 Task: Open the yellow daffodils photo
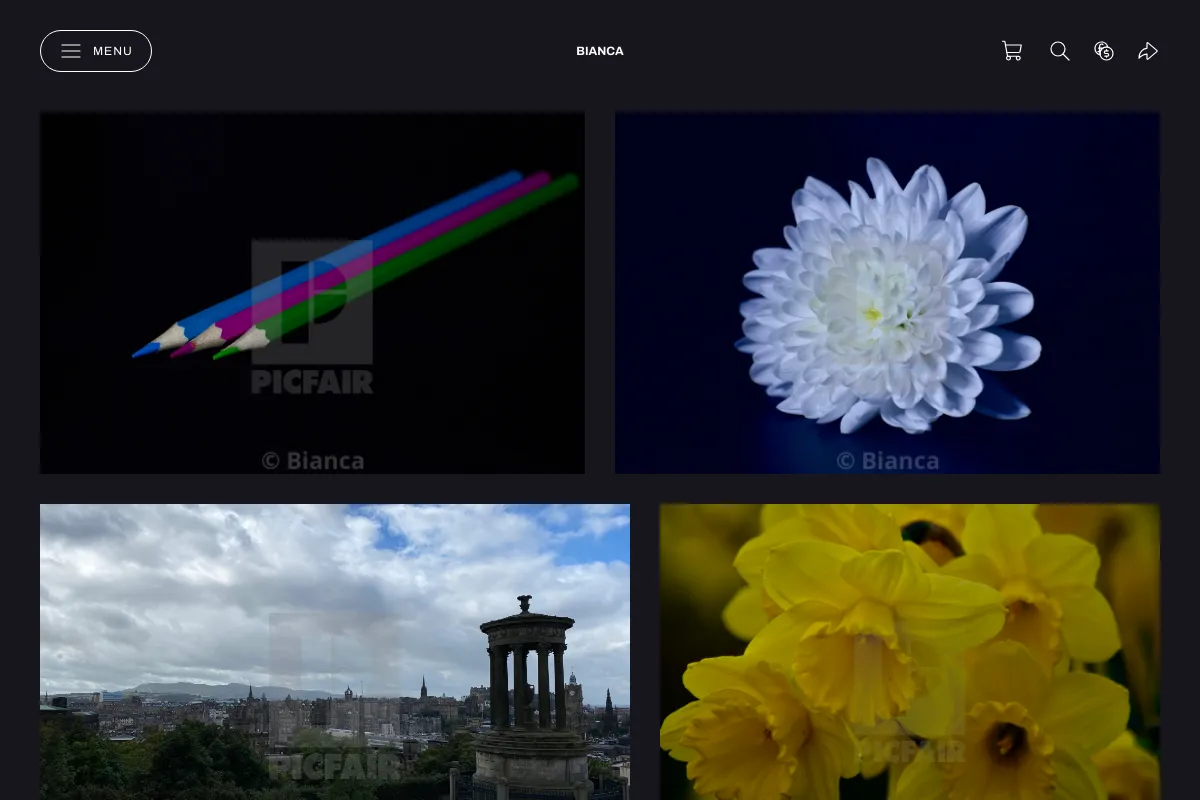point(910,652)
